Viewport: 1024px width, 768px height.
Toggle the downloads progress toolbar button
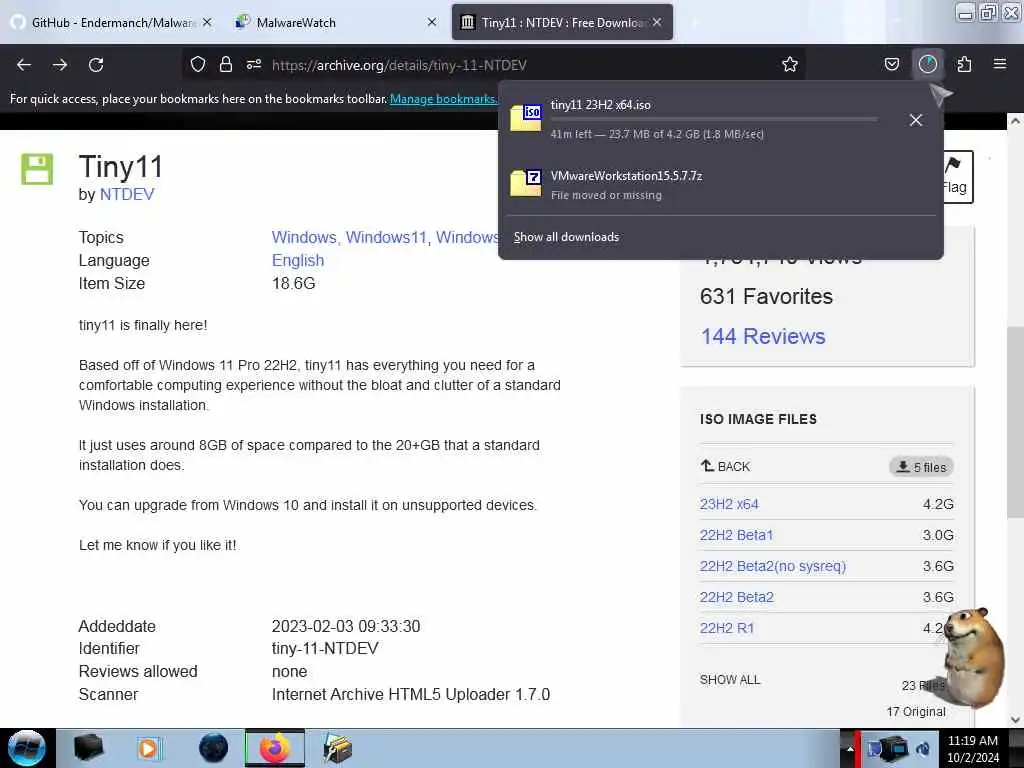(x=928, y=64)
